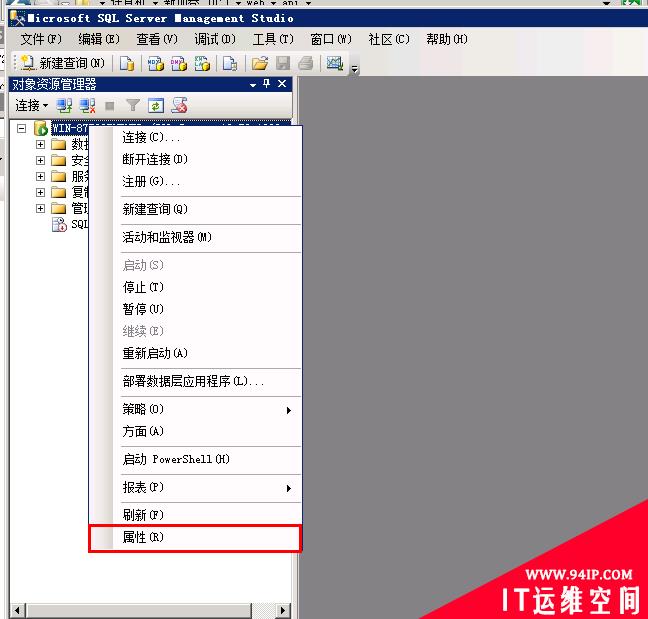Open the 窗口(W) menu
Viewport: 648px width, 619px height.
pyautogui.click(x=331, y=40)
